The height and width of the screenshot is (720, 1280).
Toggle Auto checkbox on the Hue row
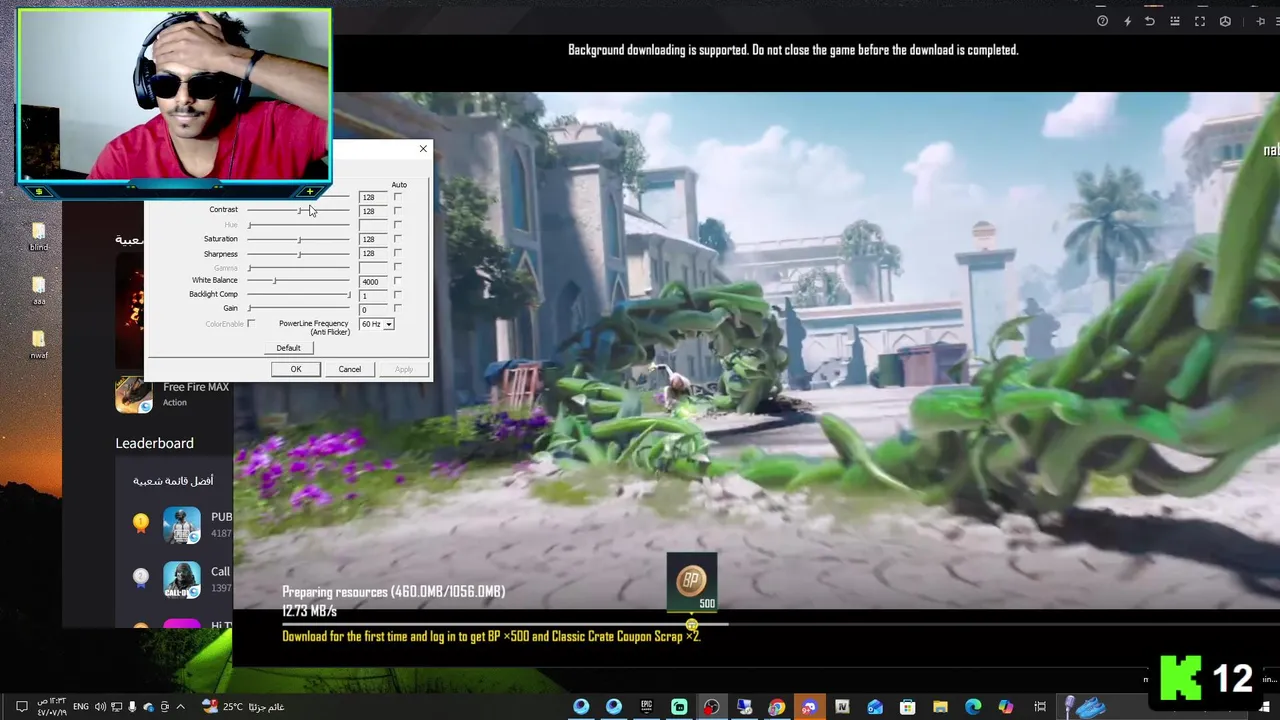[397, 225]
